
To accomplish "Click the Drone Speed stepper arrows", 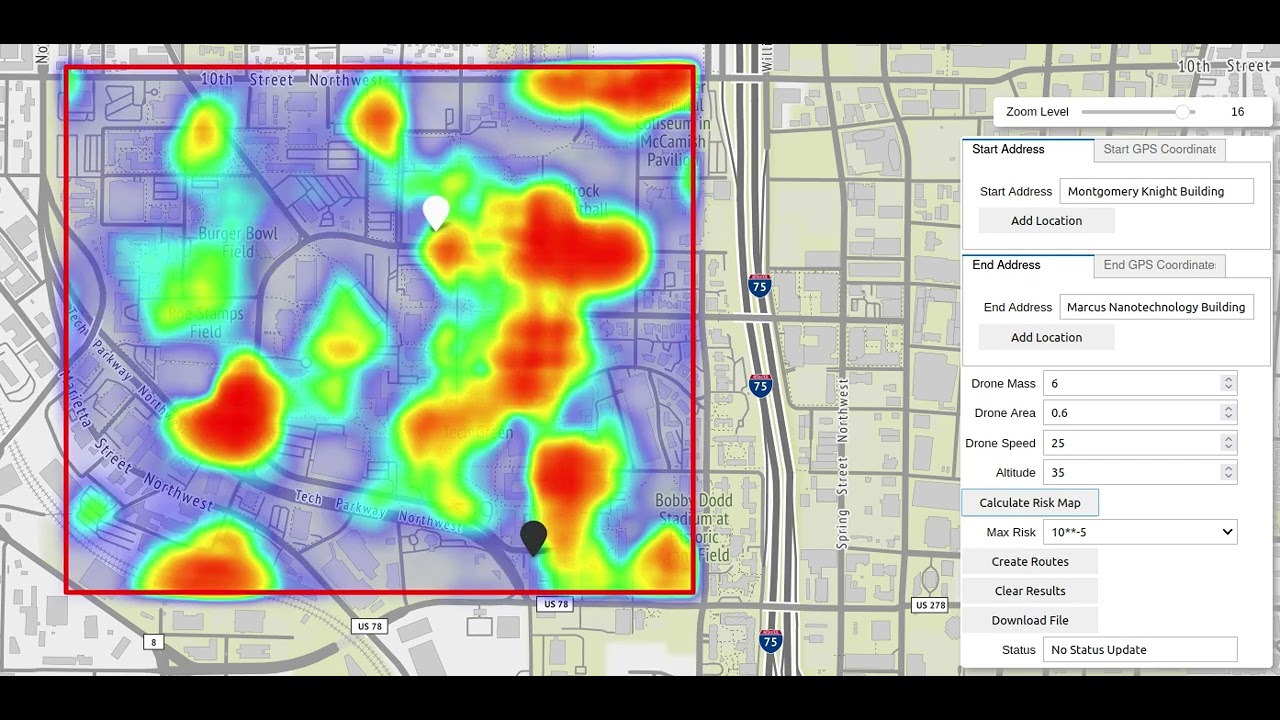I will pos(1228,443).
